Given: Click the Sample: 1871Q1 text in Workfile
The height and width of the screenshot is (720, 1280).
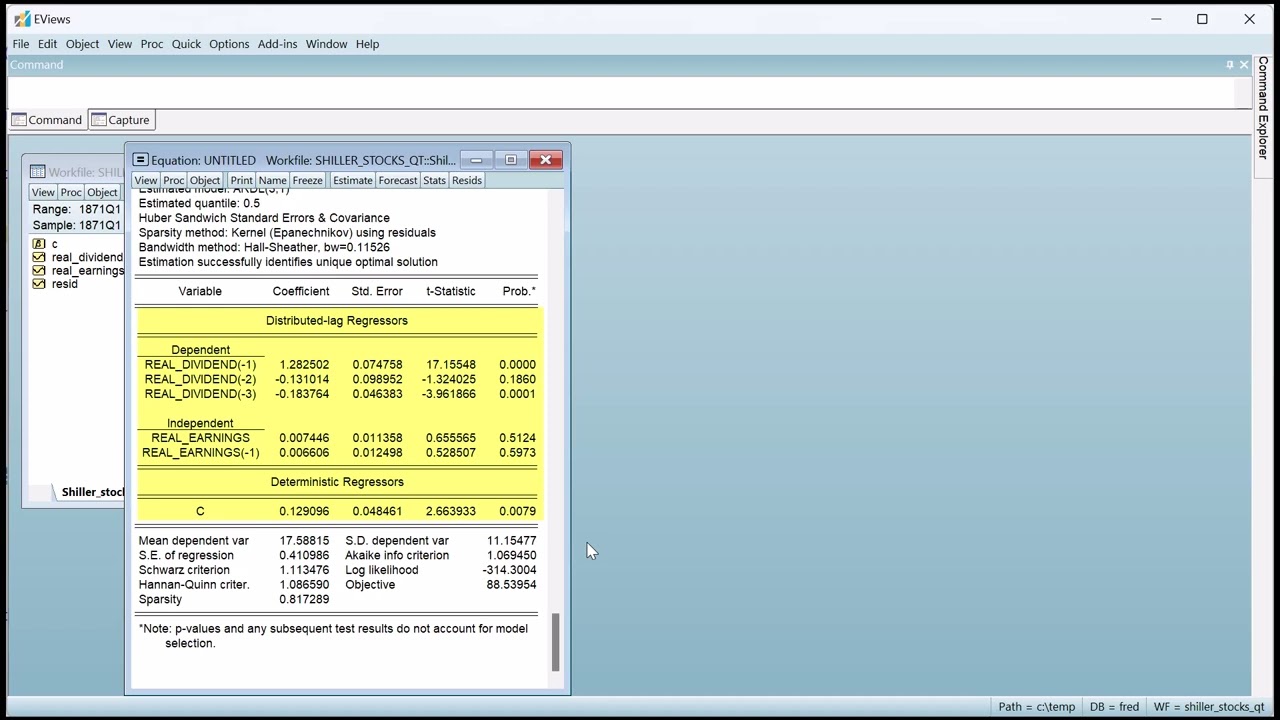Looking at the screenshot, I should point(77,225).
